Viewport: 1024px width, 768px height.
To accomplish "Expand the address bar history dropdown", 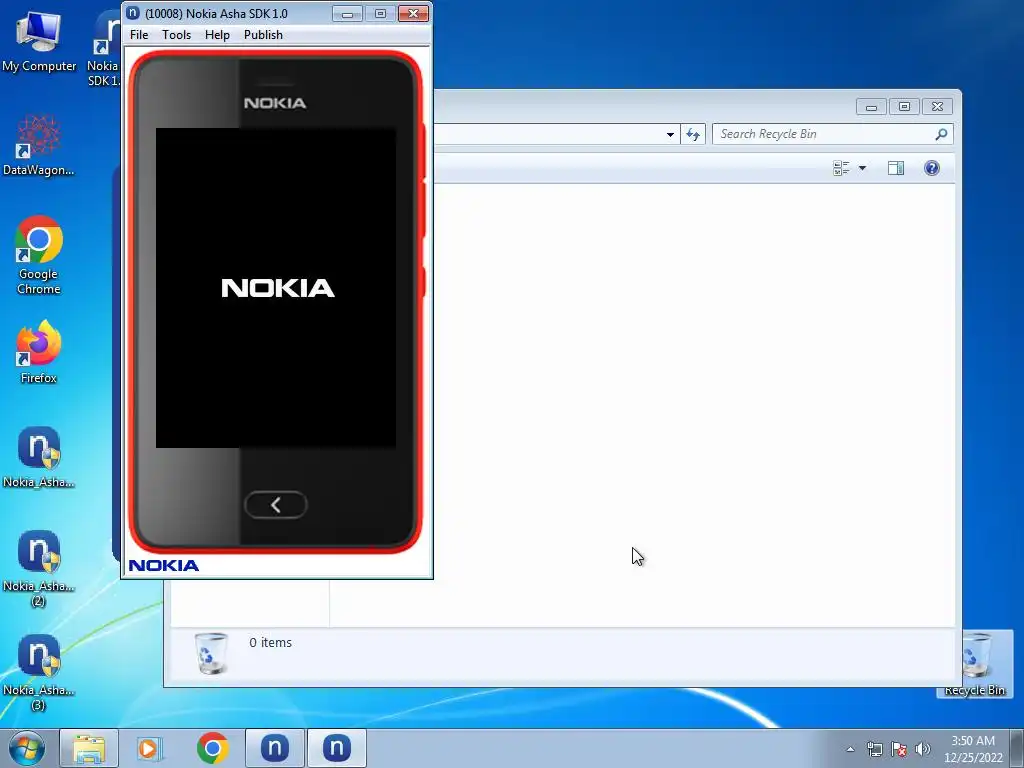I will click(670, 135).
